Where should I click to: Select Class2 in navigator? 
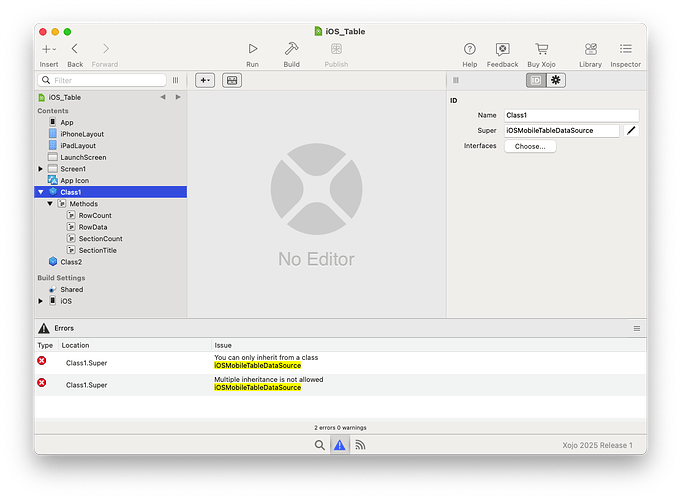[x=71, y=262]
